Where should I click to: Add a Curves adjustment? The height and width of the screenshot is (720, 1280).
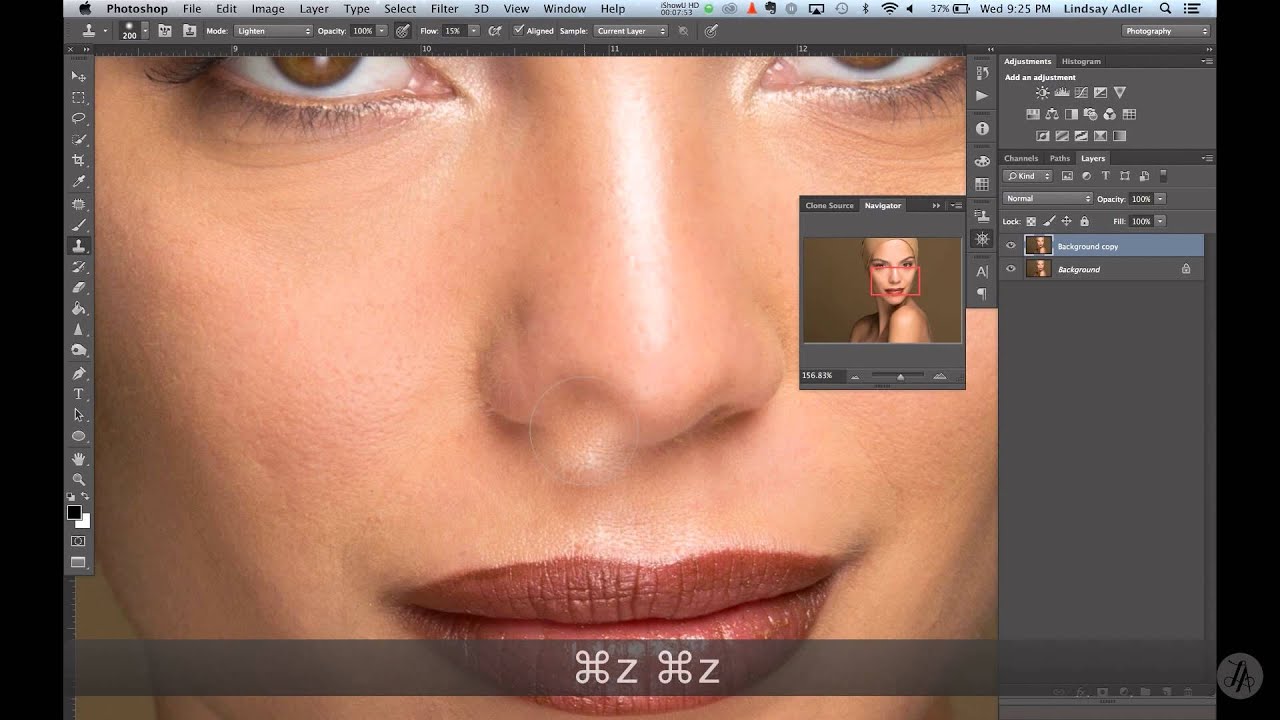1081,93
